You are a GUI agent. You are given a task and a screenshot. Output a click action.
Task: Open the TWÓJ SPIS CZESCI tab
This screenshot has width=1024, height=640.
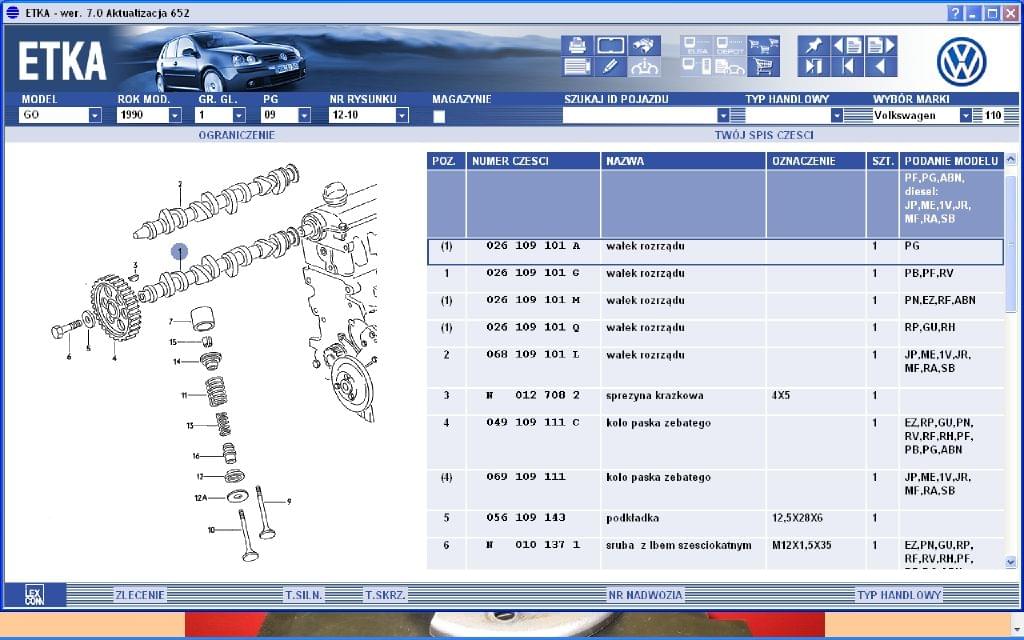click(x=764, y=135)
